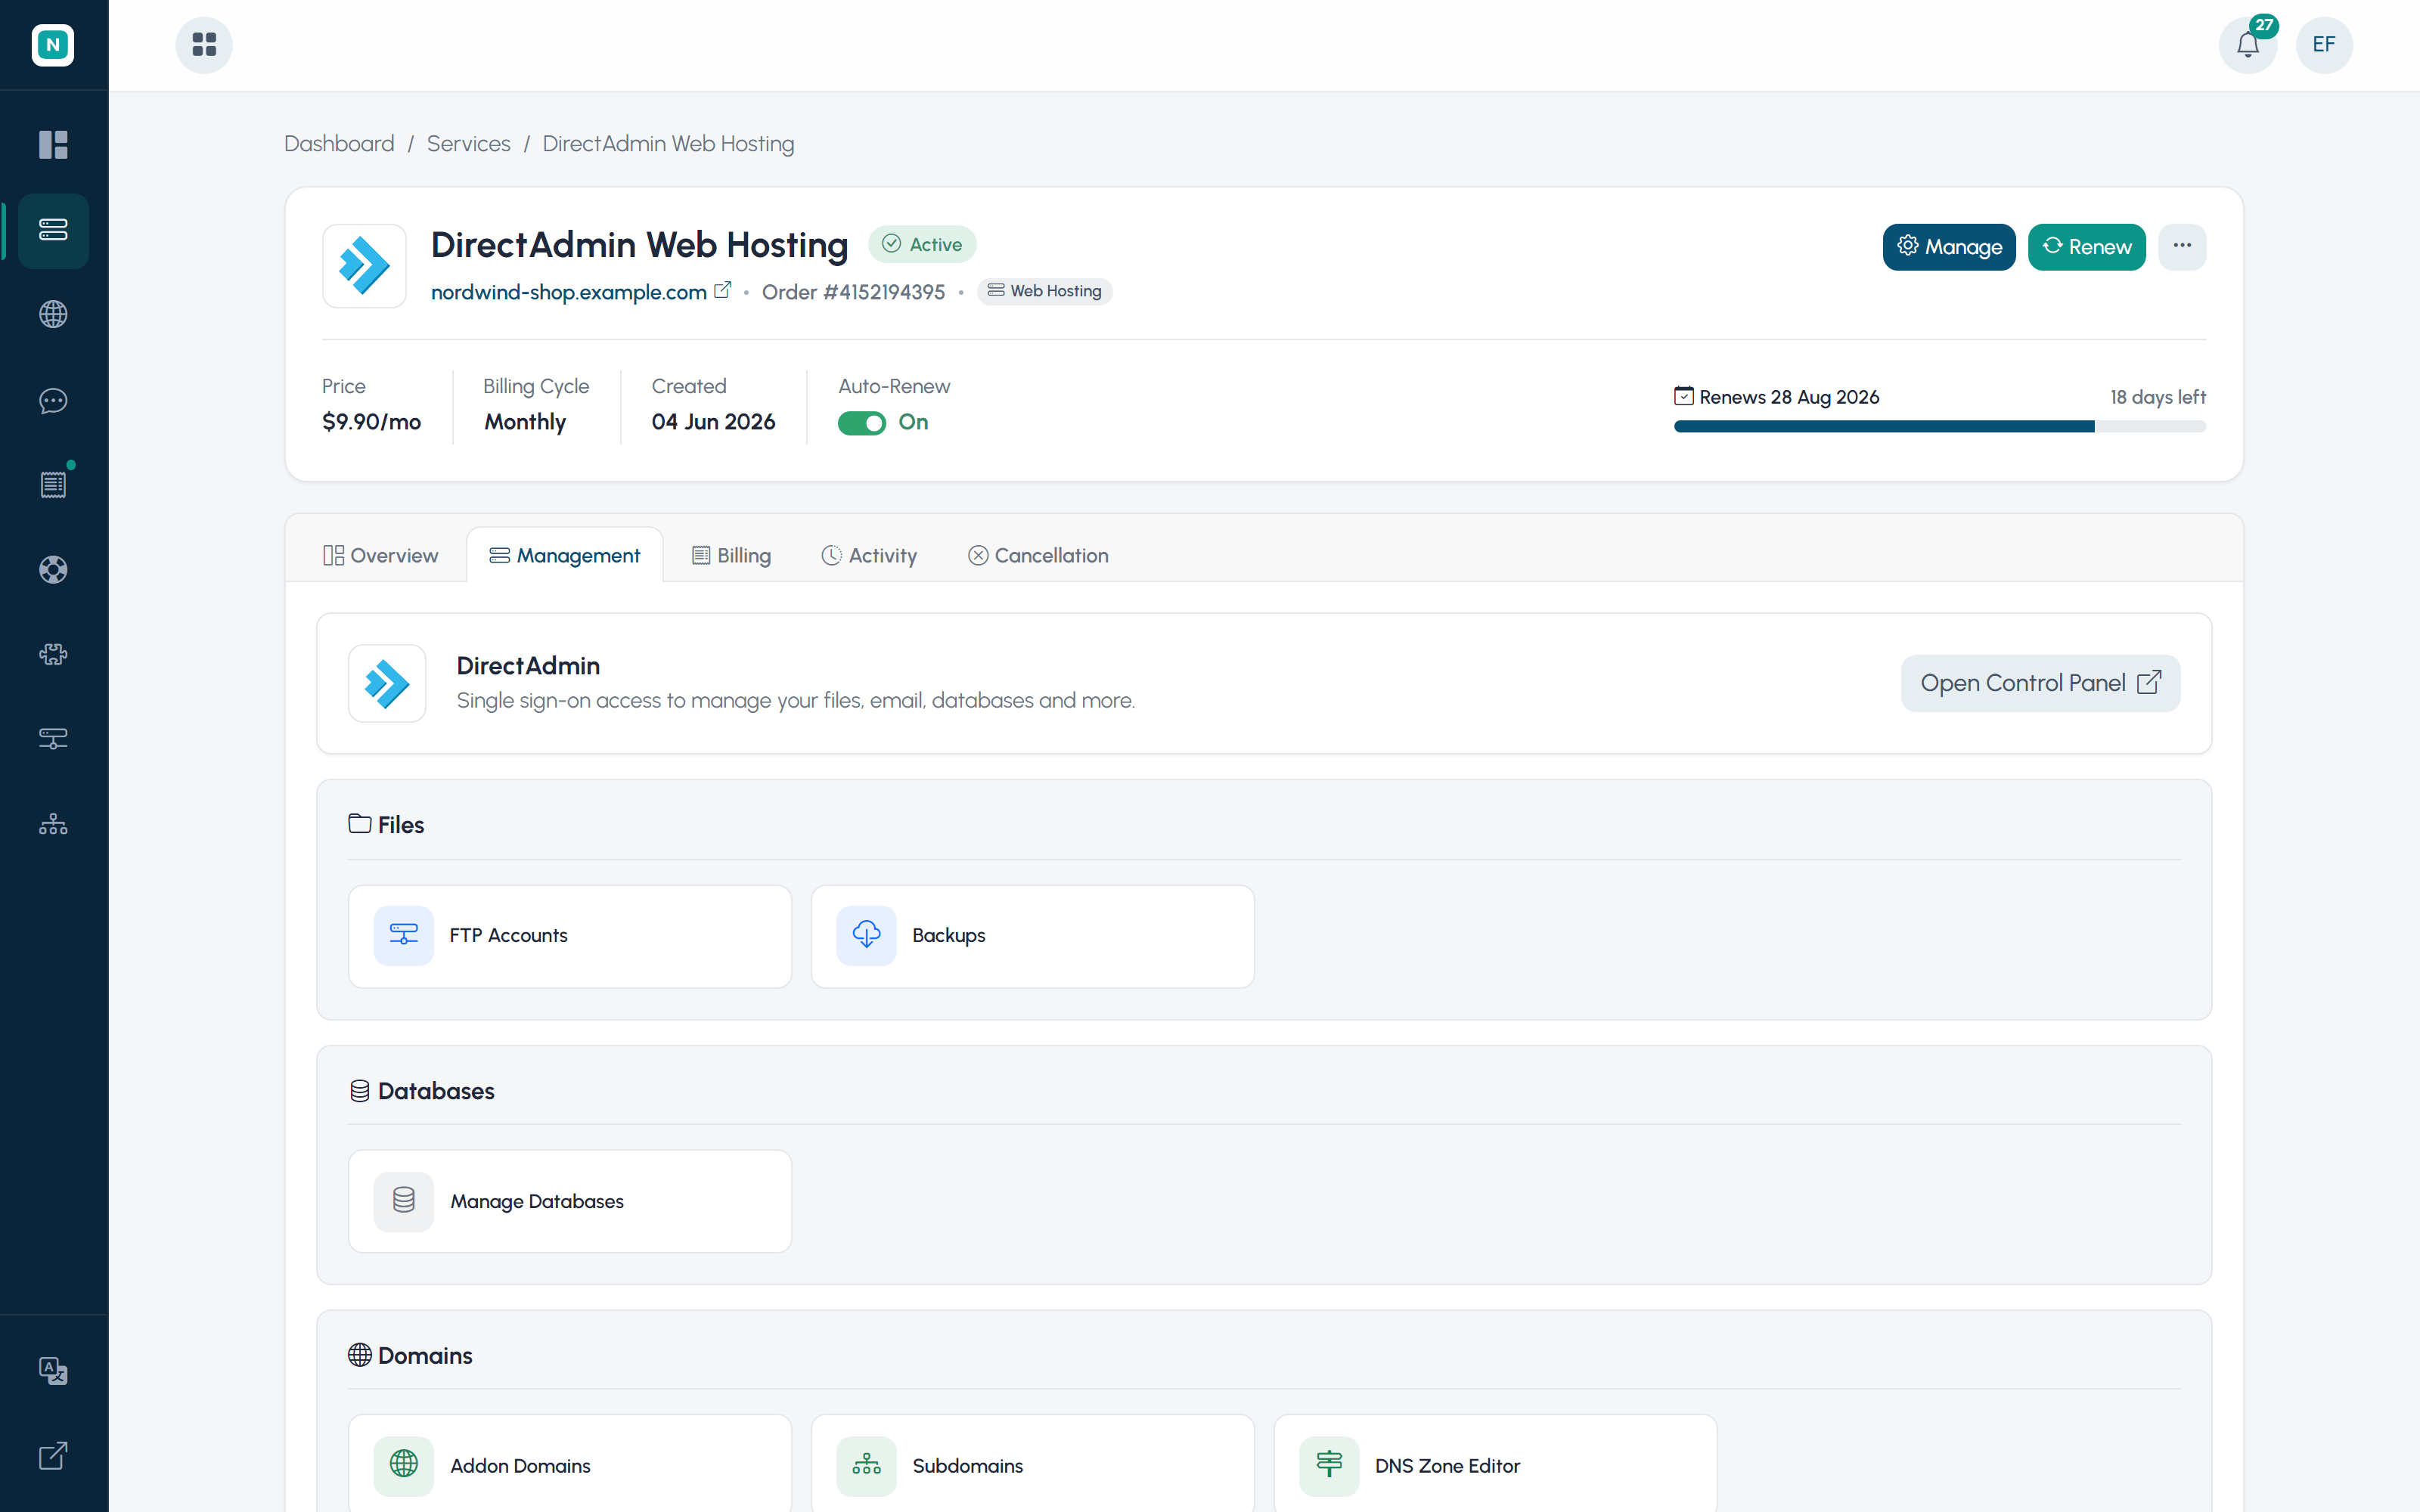The image size is (2420, 1512).
Task: Click the N logo in the sidebar
Action: pos(53,45)
